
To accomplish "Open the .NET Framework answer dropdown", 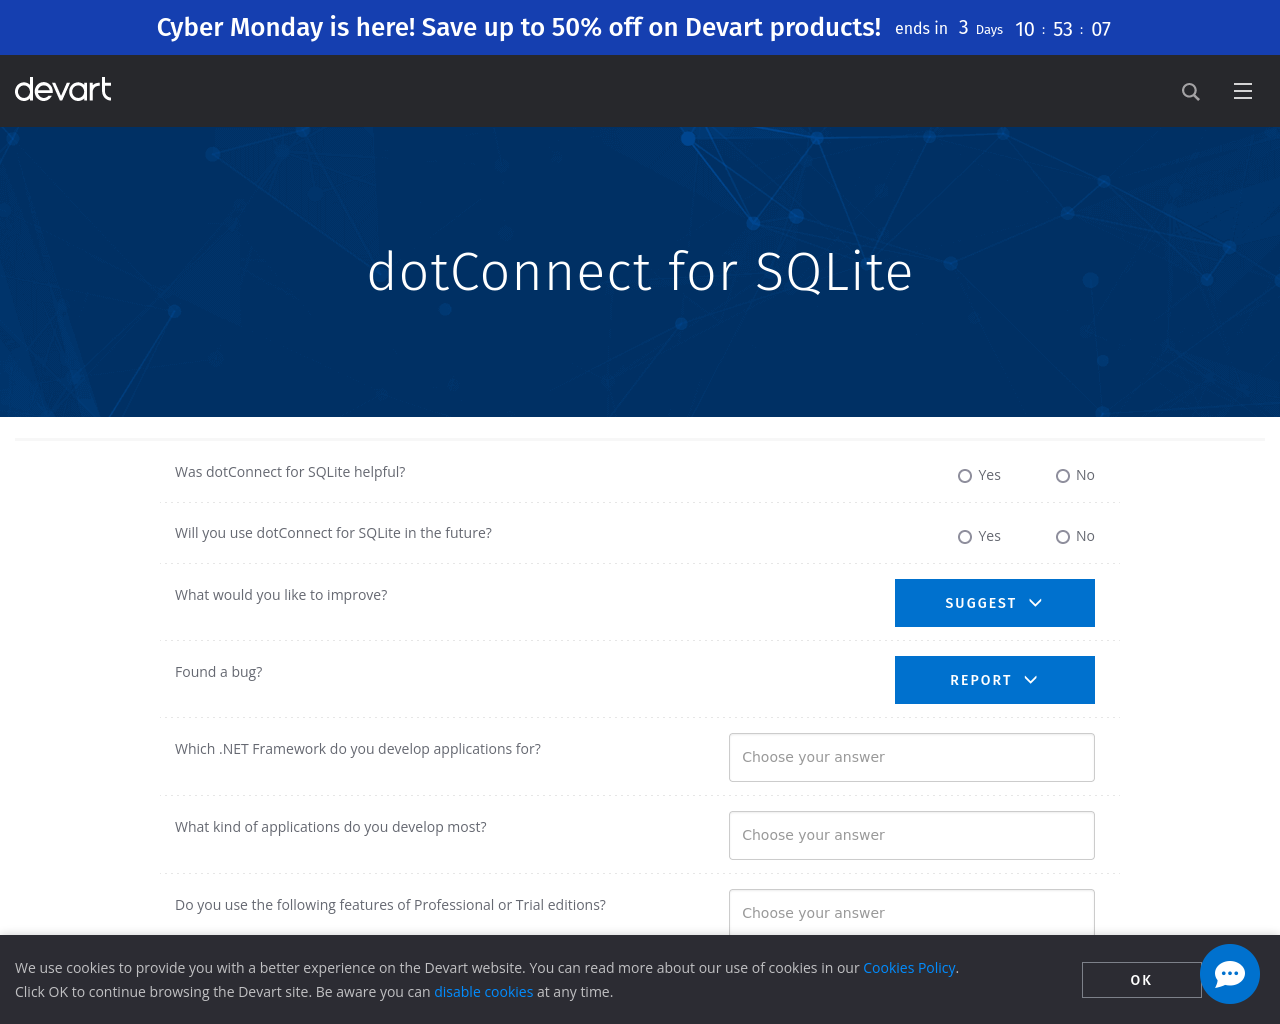I will coord(912,758).
